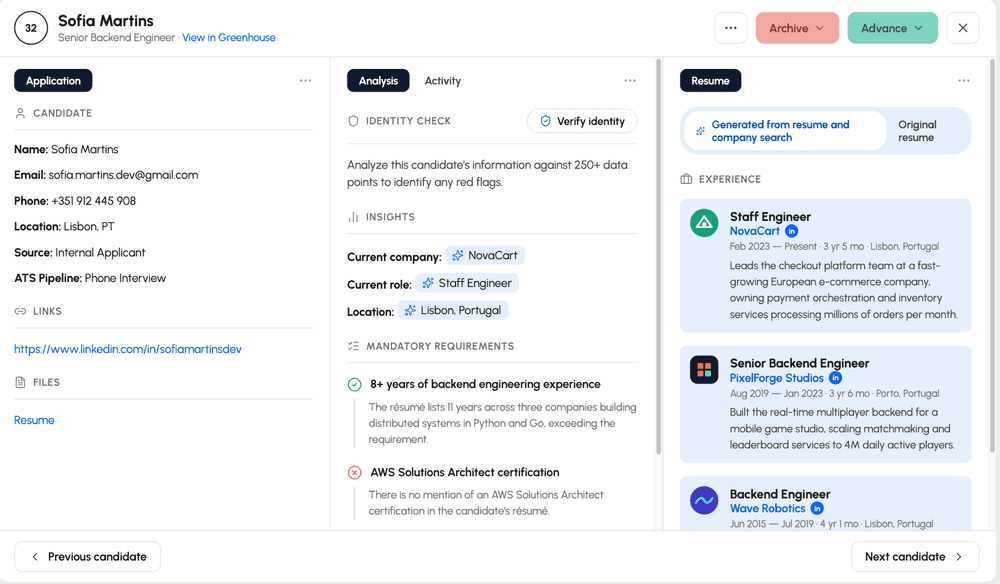Click the Analysis panel vertical scrollbar

coord(658,257)
